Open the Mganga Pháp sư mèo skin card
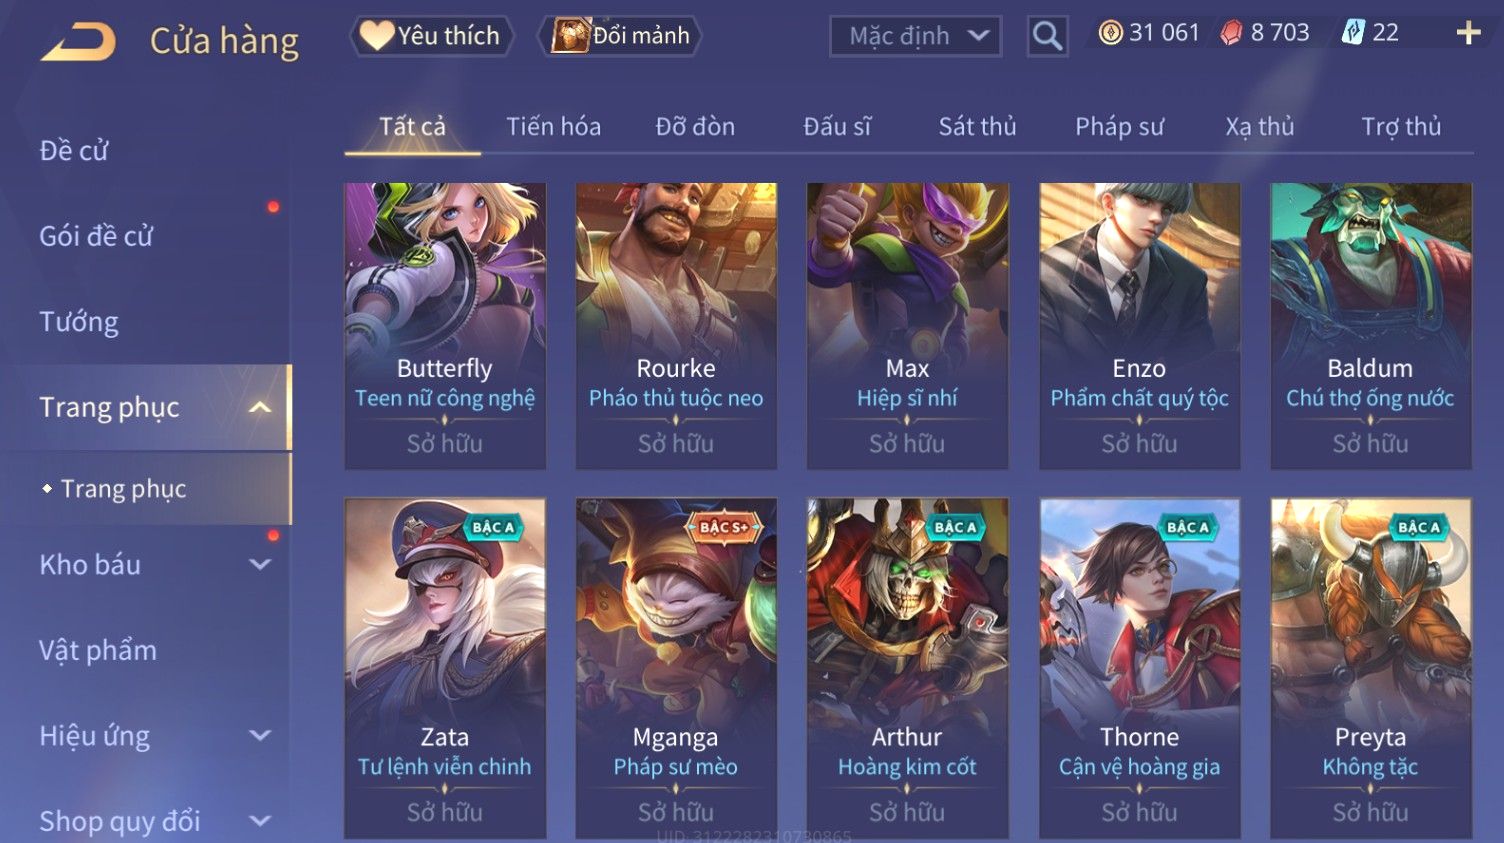1504x843 pixels. click(x=676, y=668)
